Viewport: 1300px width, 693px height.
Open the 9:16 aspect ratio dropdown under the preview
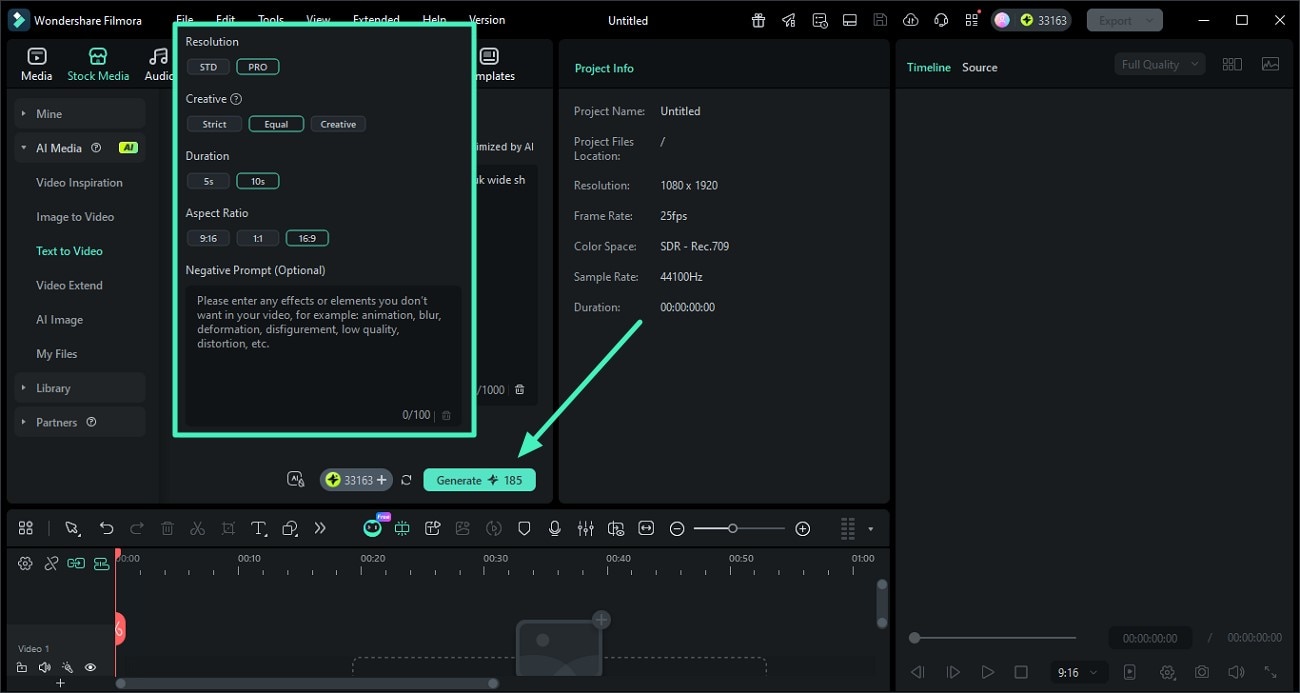point(1075,672)
